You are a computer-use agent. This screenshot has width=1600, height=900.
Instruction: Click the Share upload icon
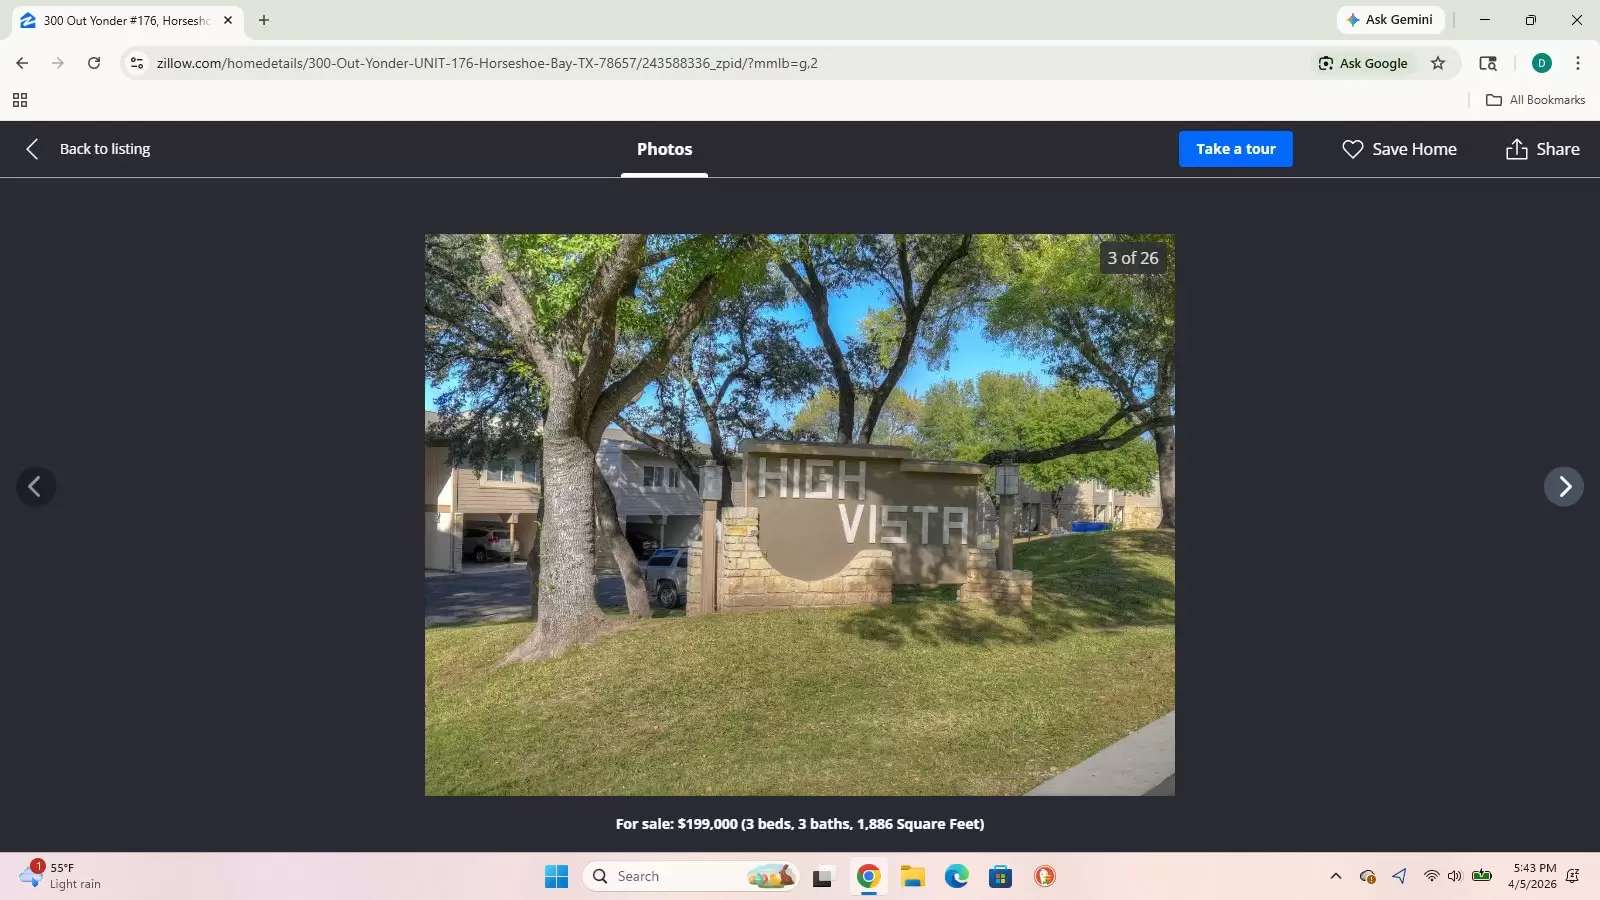click(x=1516, y=149)
